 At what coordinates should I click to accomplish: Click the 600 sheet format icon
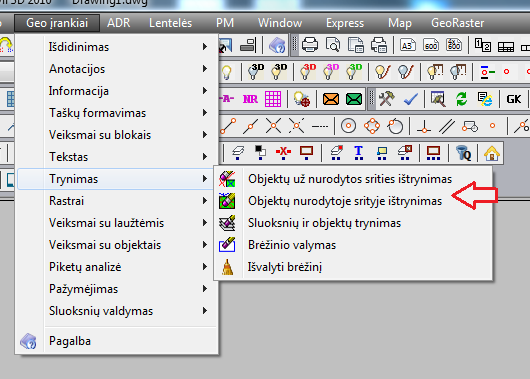pos(431,45)
